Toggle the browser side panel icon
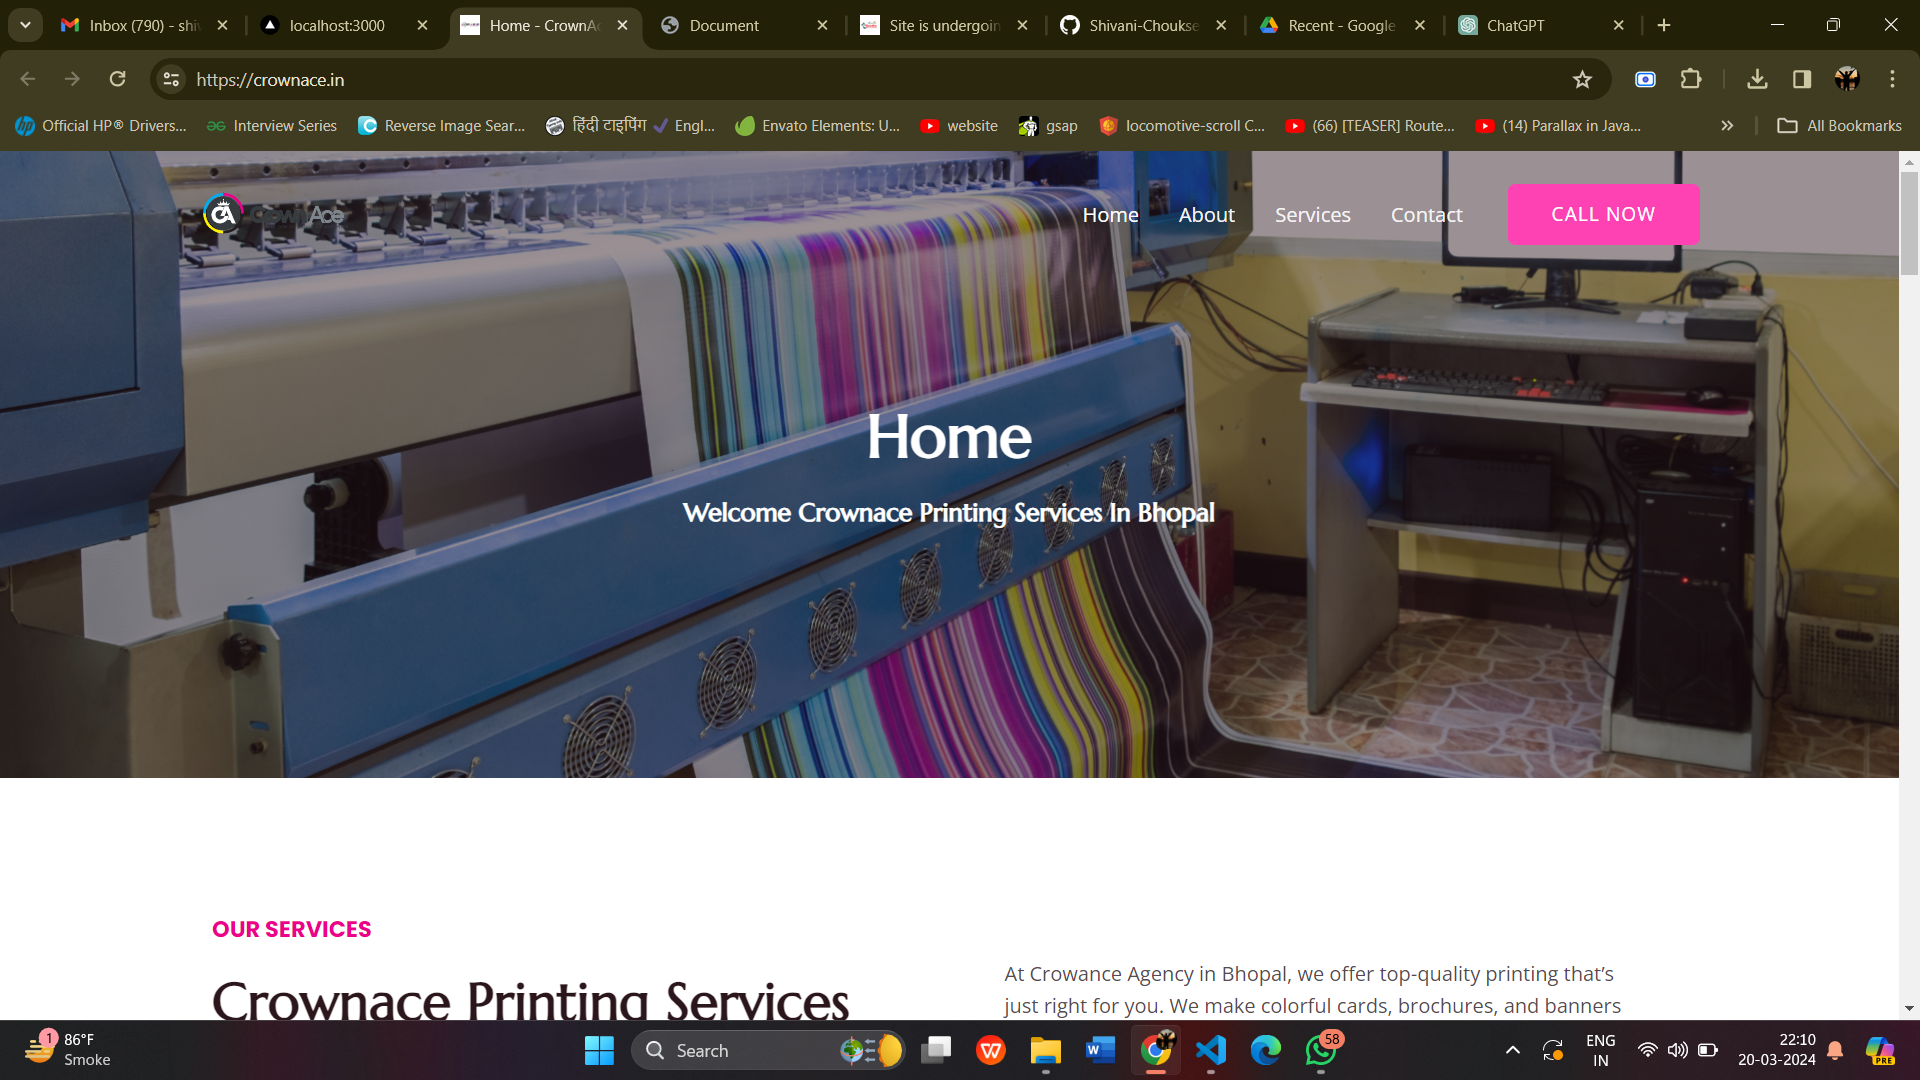 (1802, 79)
